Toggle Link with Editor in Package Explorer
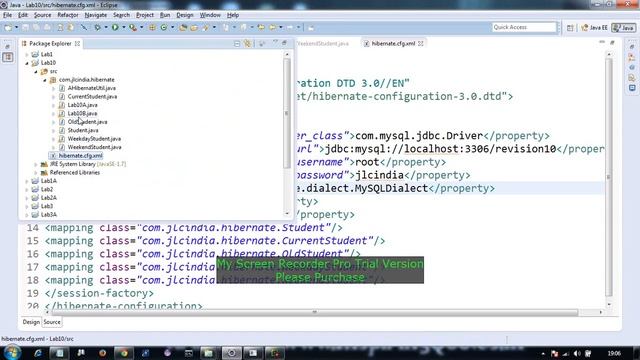This screenshot has width=640, height=360. (247, 44)
